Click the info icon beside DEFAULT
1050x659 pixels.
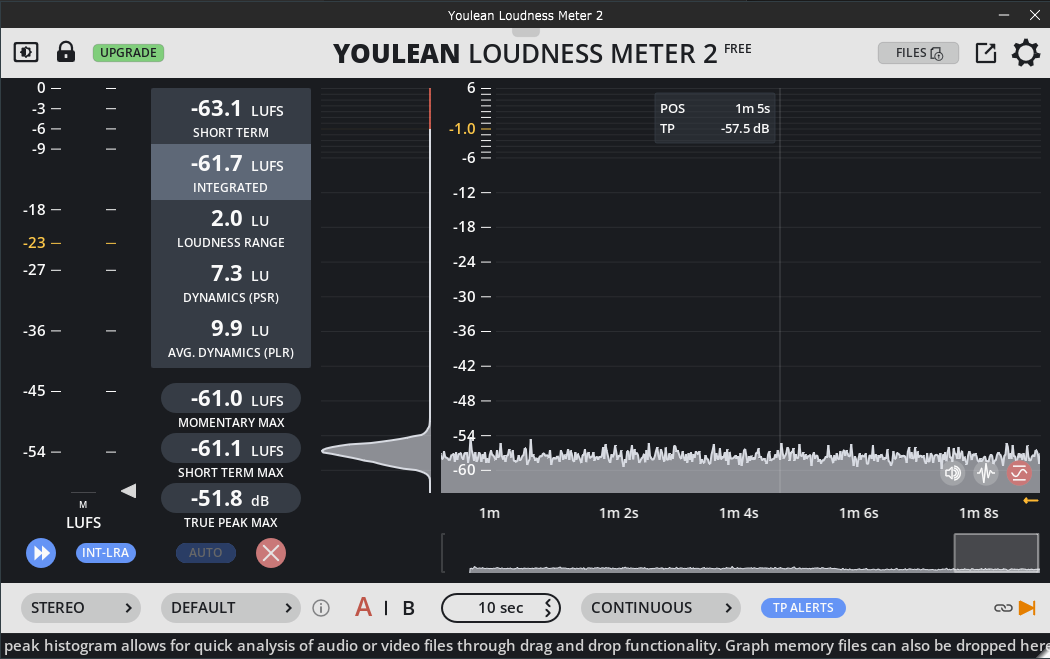[x=321, y=608]
